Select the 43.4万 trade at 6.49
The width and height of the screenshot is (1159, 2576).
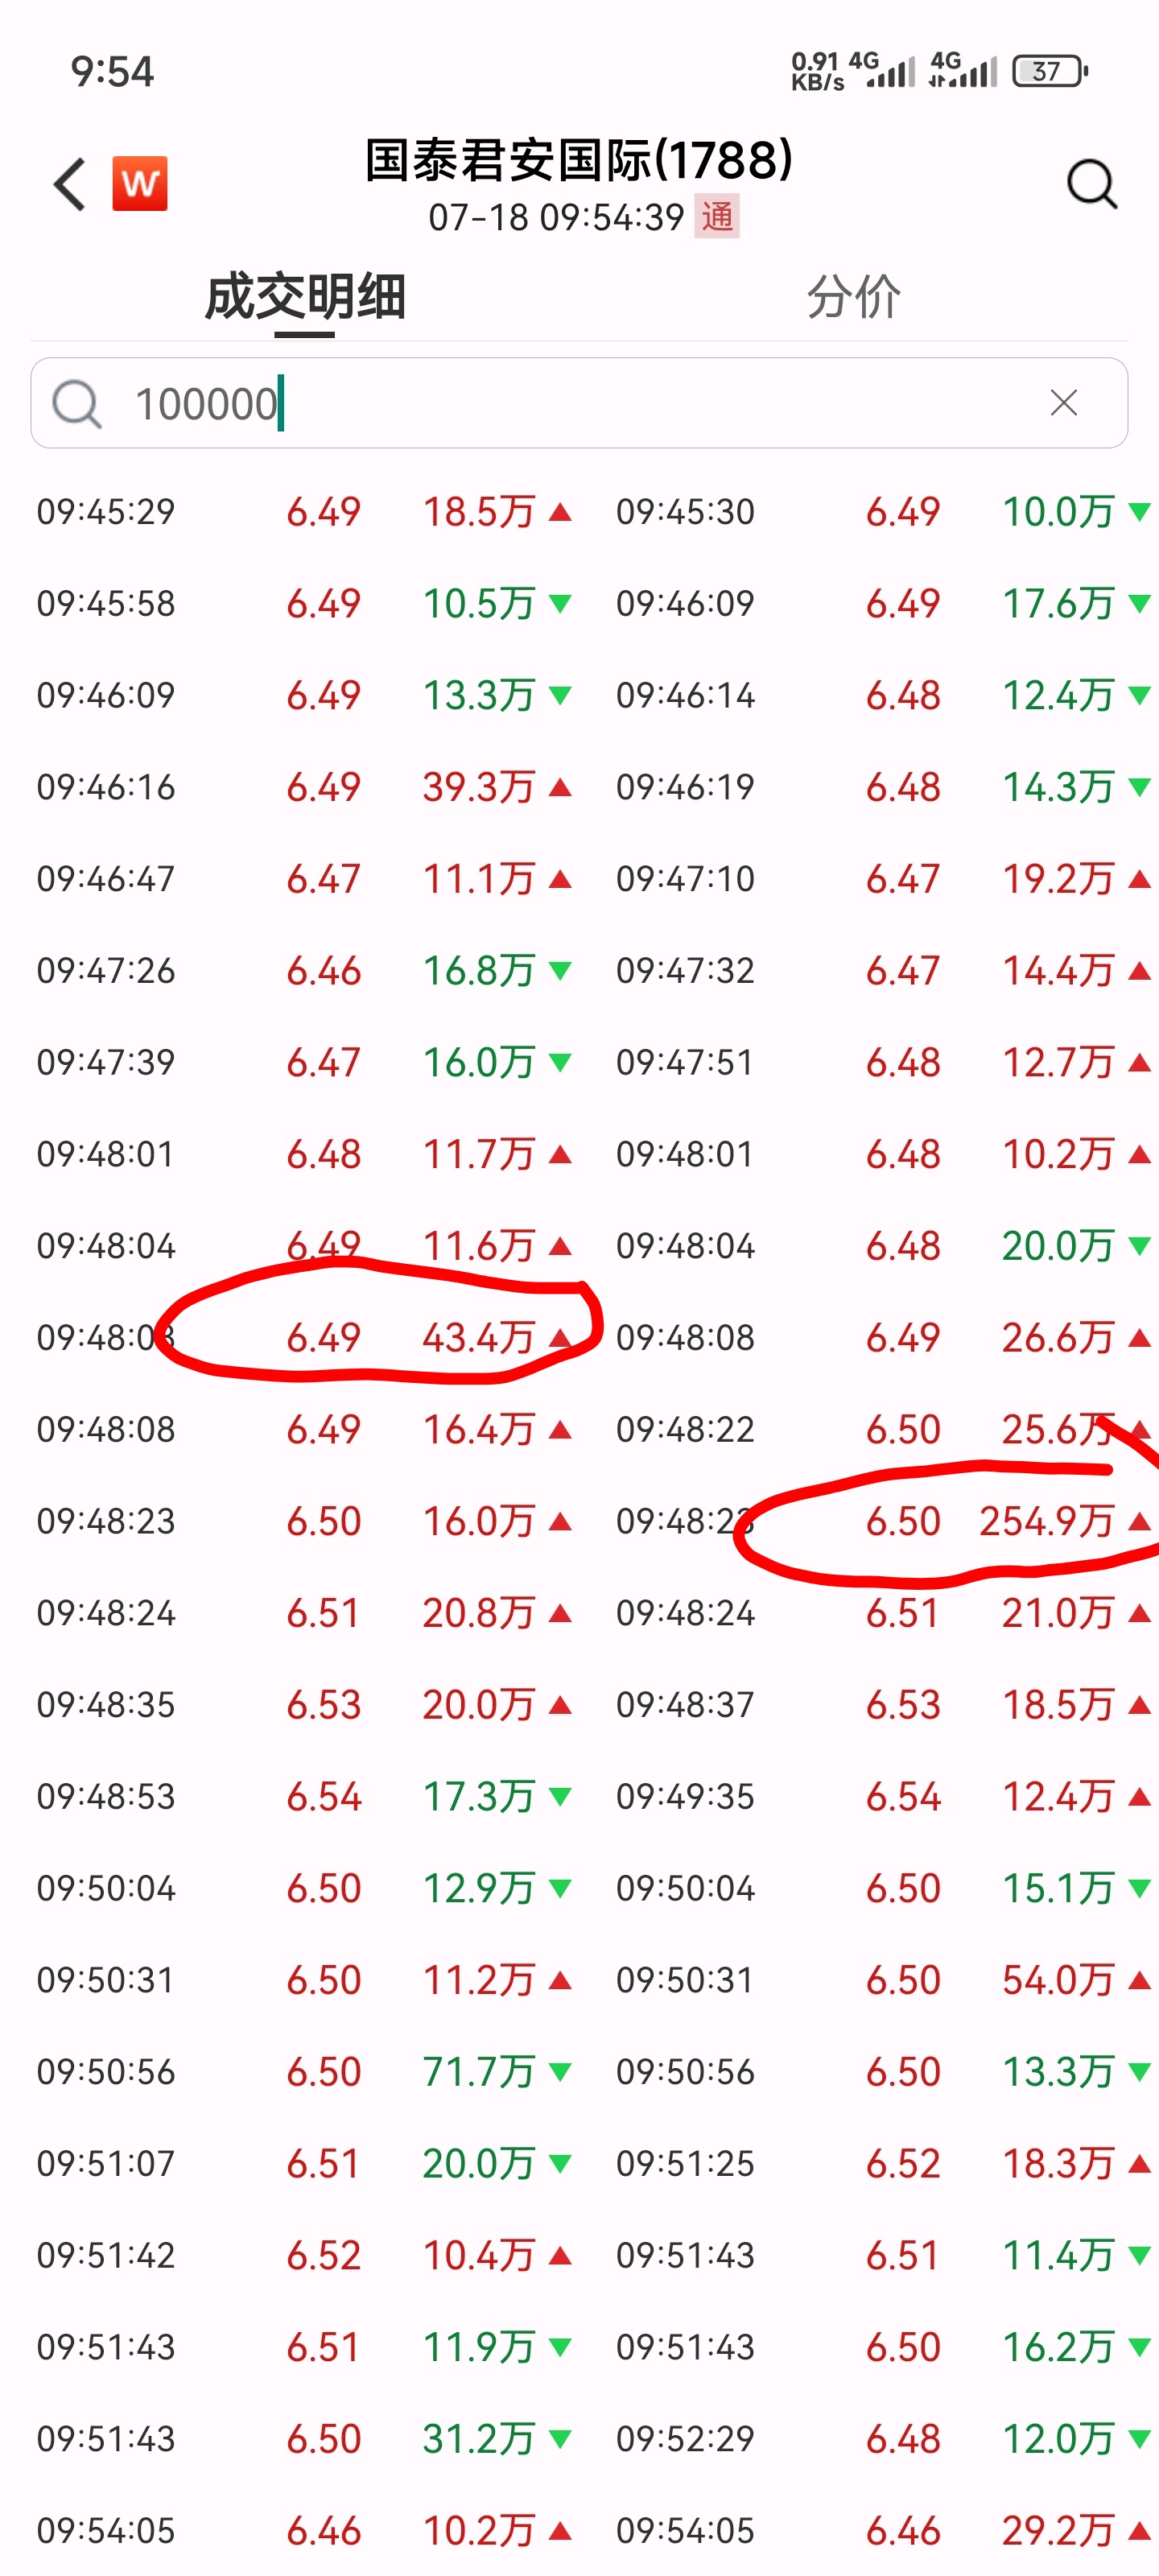pyautogui.click(x=304, y=1337)
